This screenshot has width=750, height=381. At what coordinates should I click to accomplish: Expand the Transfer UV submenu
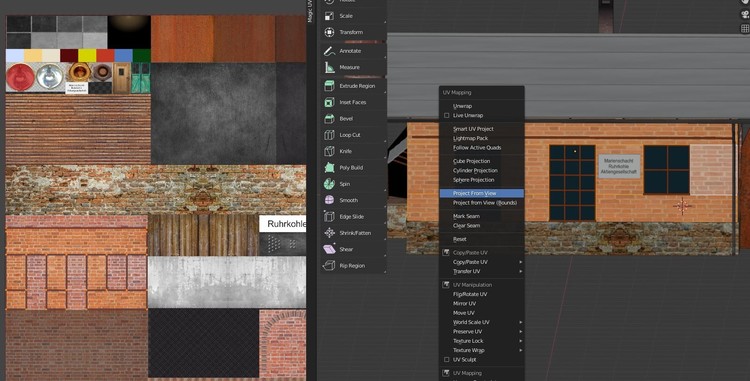coord(482,272)
